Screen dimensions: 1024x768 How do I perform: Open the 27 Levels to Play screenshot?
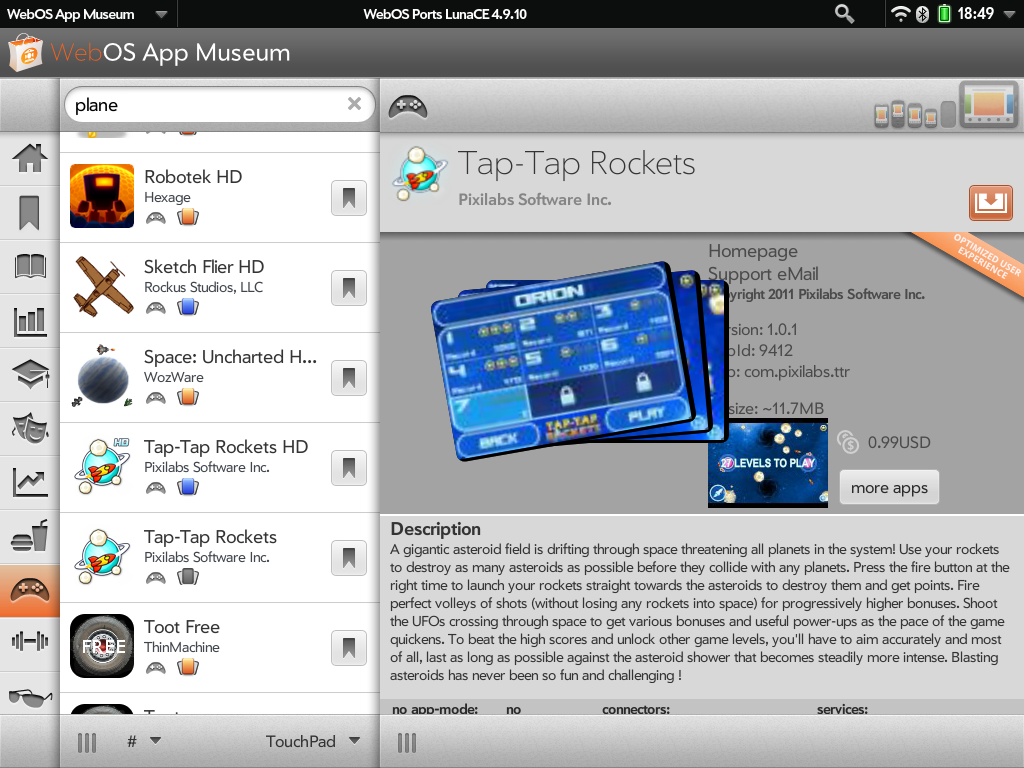coord(767,464)
